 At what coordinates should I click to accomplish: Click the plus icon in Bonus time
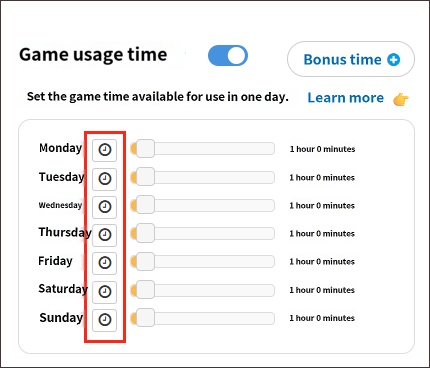click(394, 60)
